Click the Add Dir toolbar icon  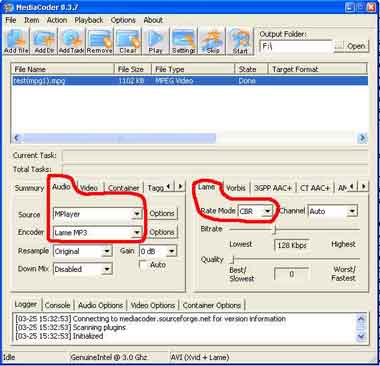44,41
